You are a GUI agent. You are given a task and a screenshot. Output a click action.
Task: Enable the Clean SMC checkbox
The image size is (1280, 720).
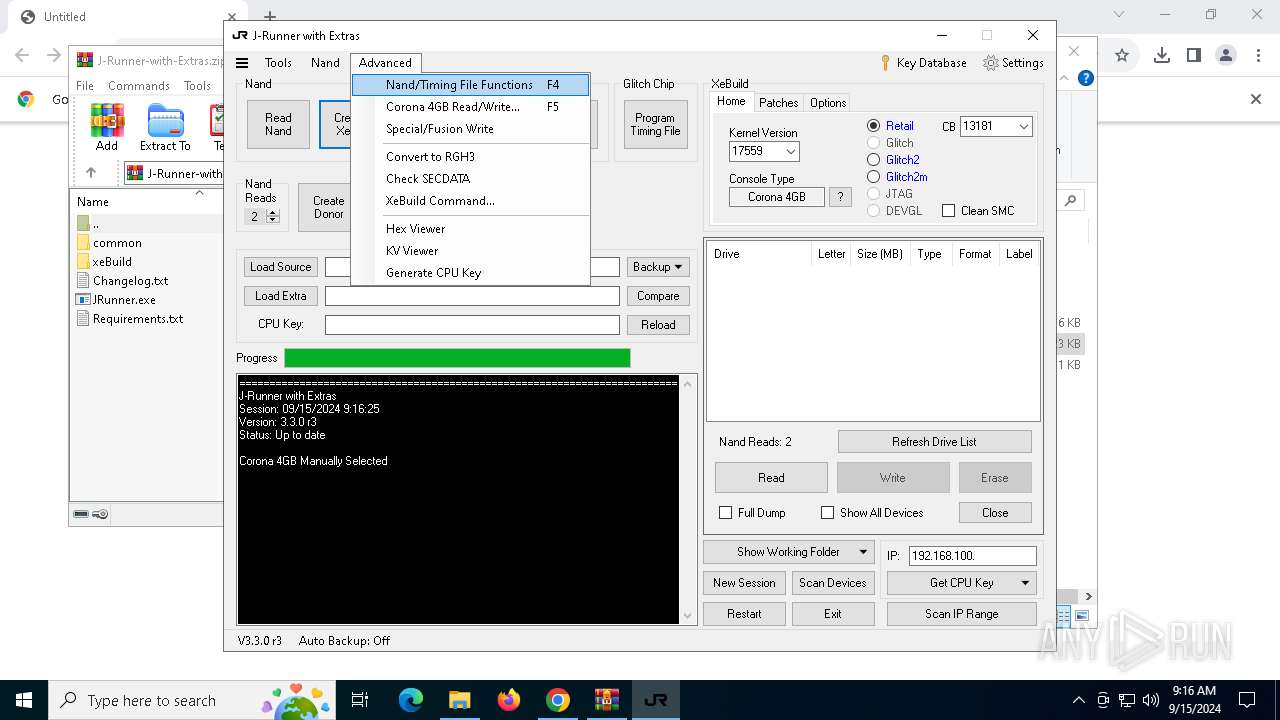(949, 211)
